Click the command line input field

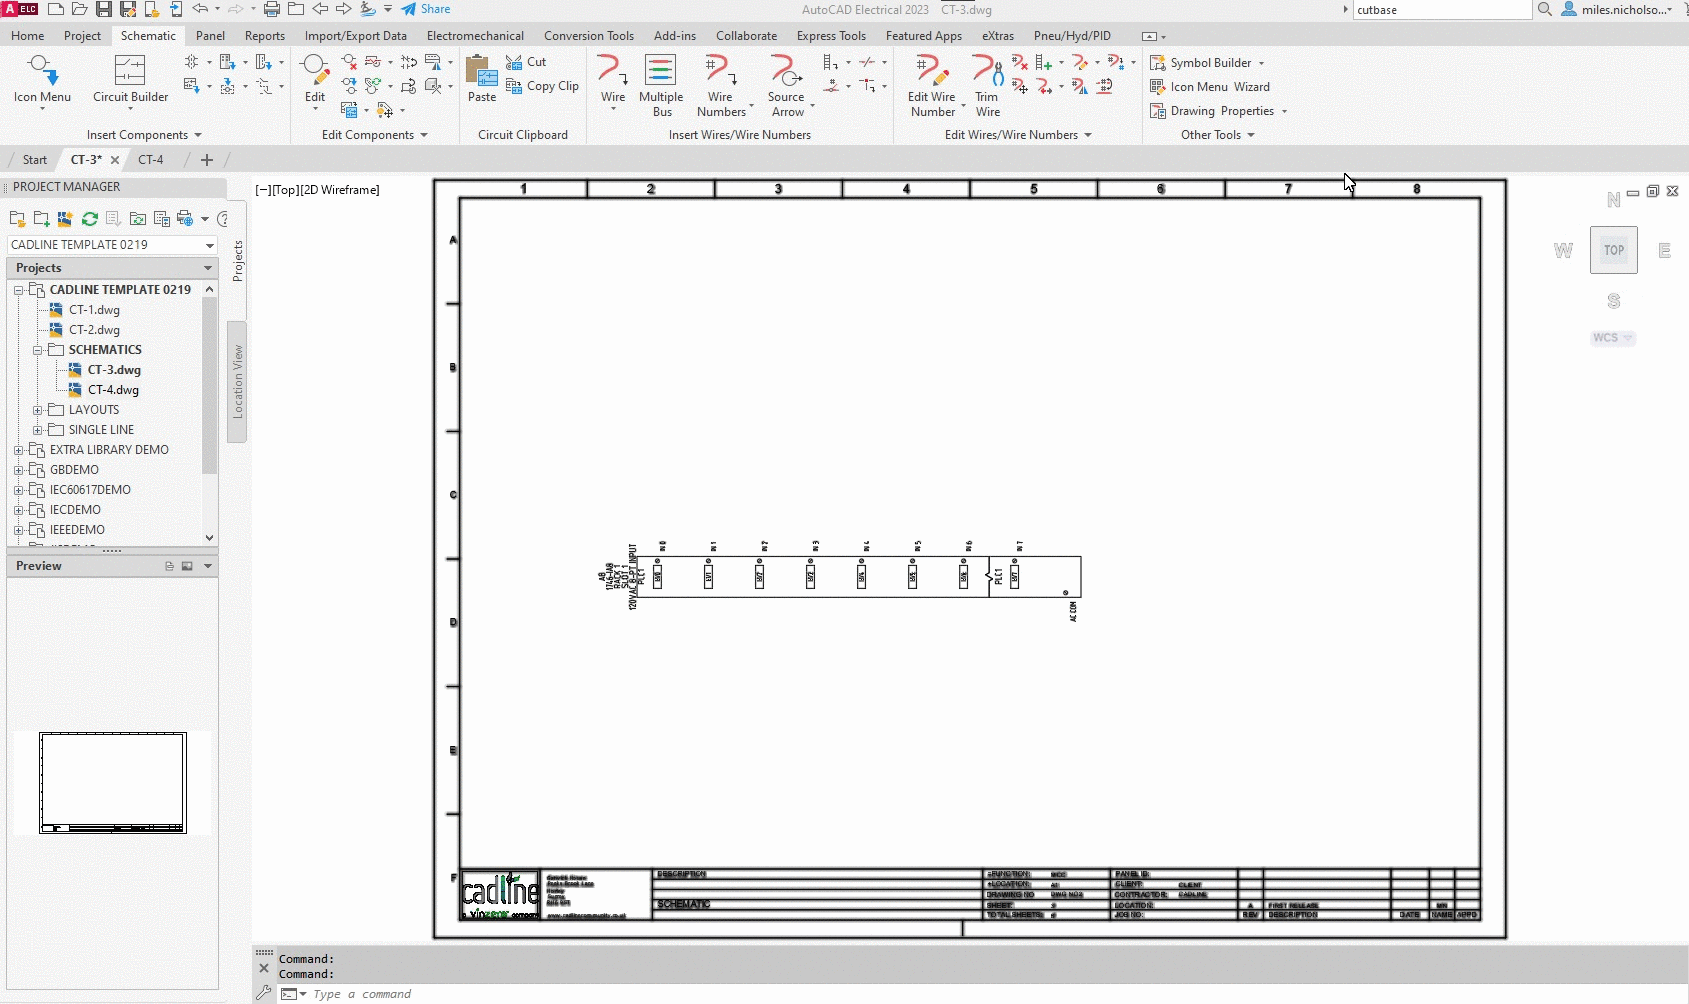pyautogui.click(x=980, y=994)
